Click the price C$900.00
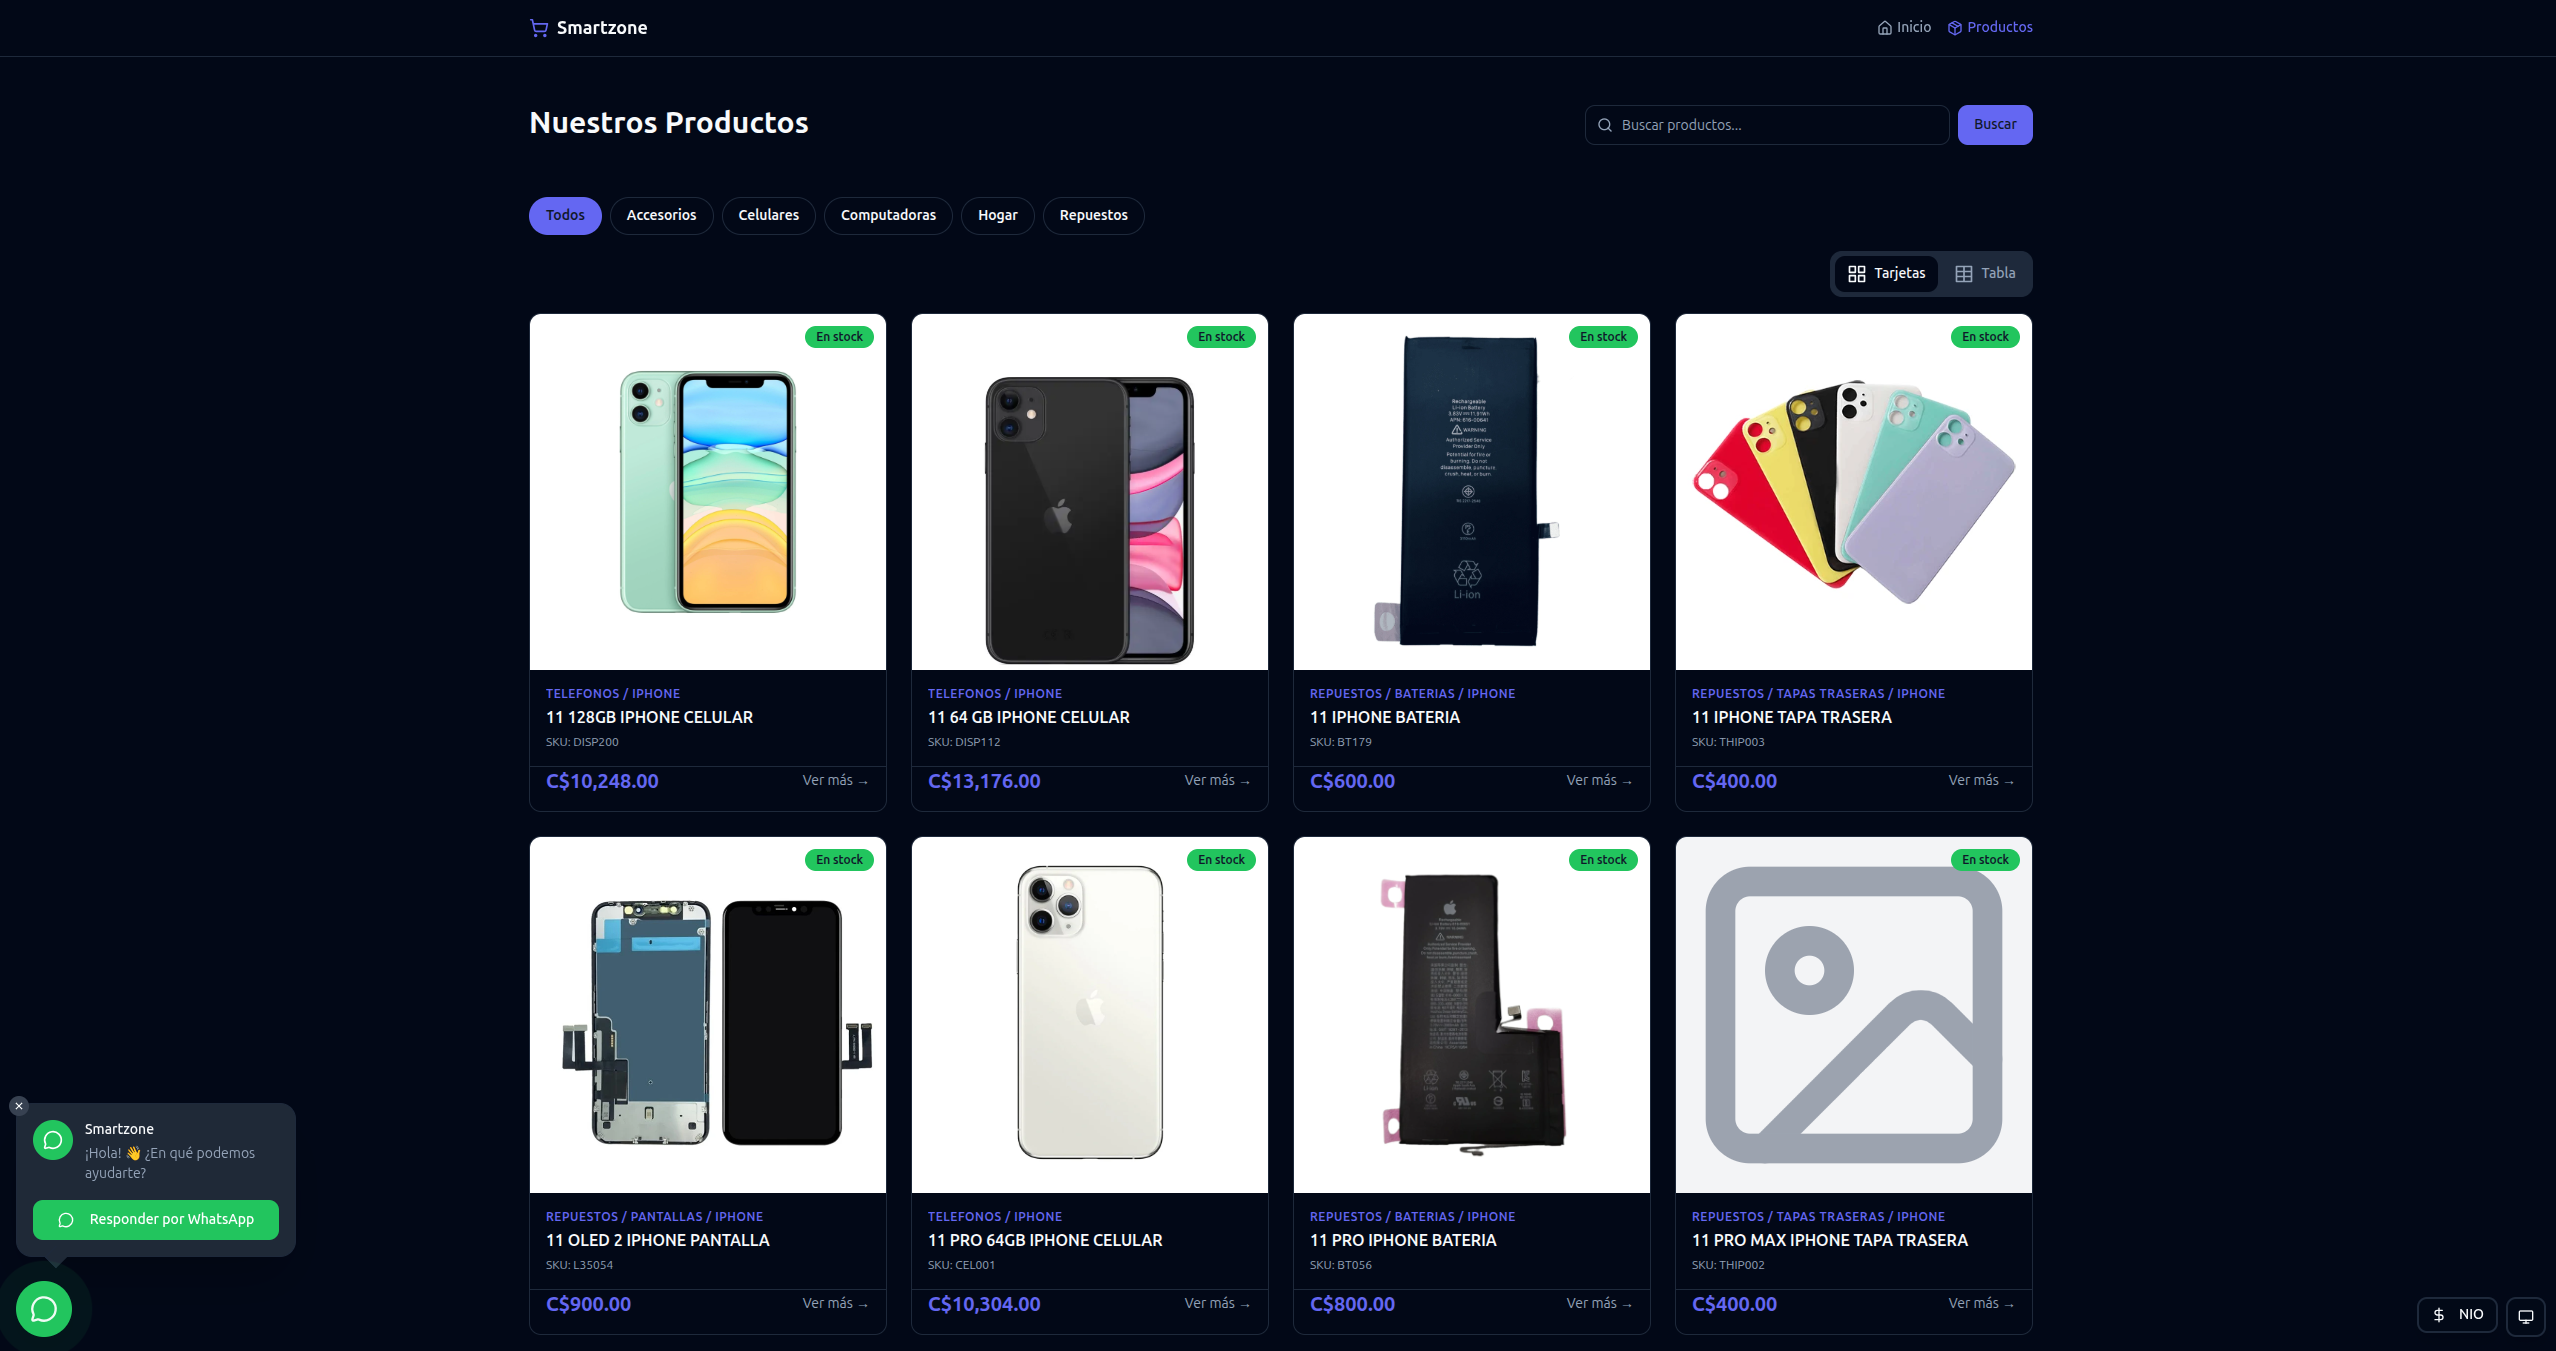Screen dimensions: 2556x1351 (x=588, y=1305)
